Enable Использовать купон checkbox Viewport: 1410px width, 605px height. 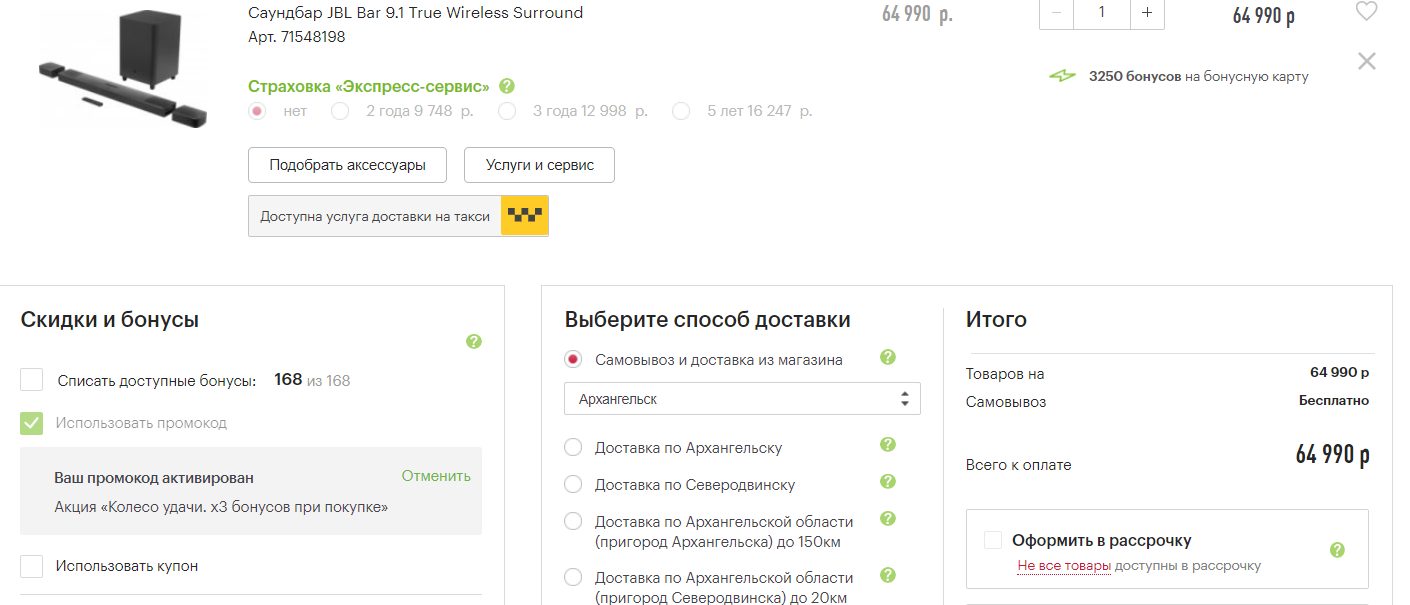pyautogui.click(x=32, y=566)
